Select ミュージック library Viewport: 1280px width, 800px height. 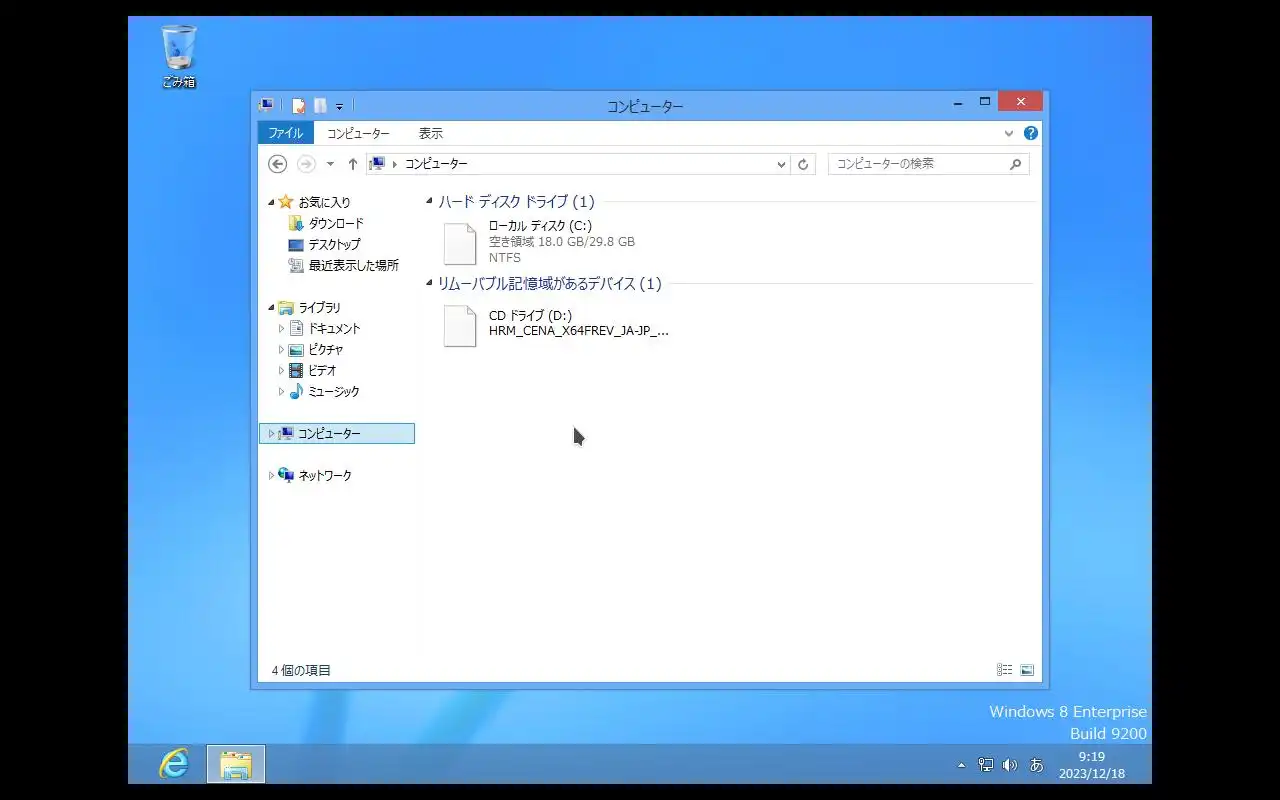(333, 392)
